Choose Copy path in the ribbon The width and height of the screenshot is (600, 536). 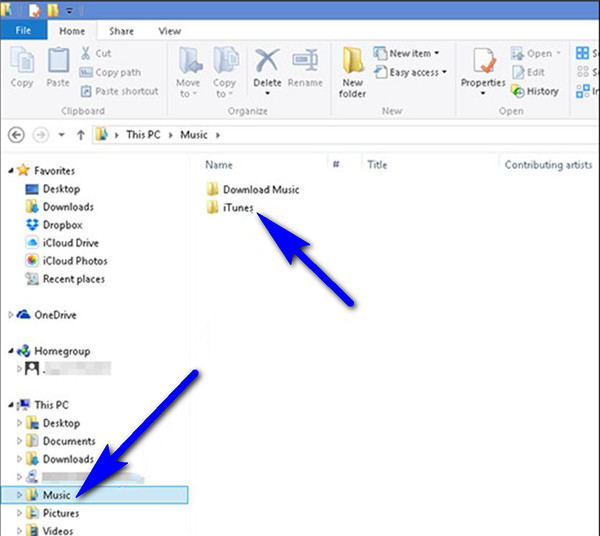pyautogui.click(x=110, y=72)
